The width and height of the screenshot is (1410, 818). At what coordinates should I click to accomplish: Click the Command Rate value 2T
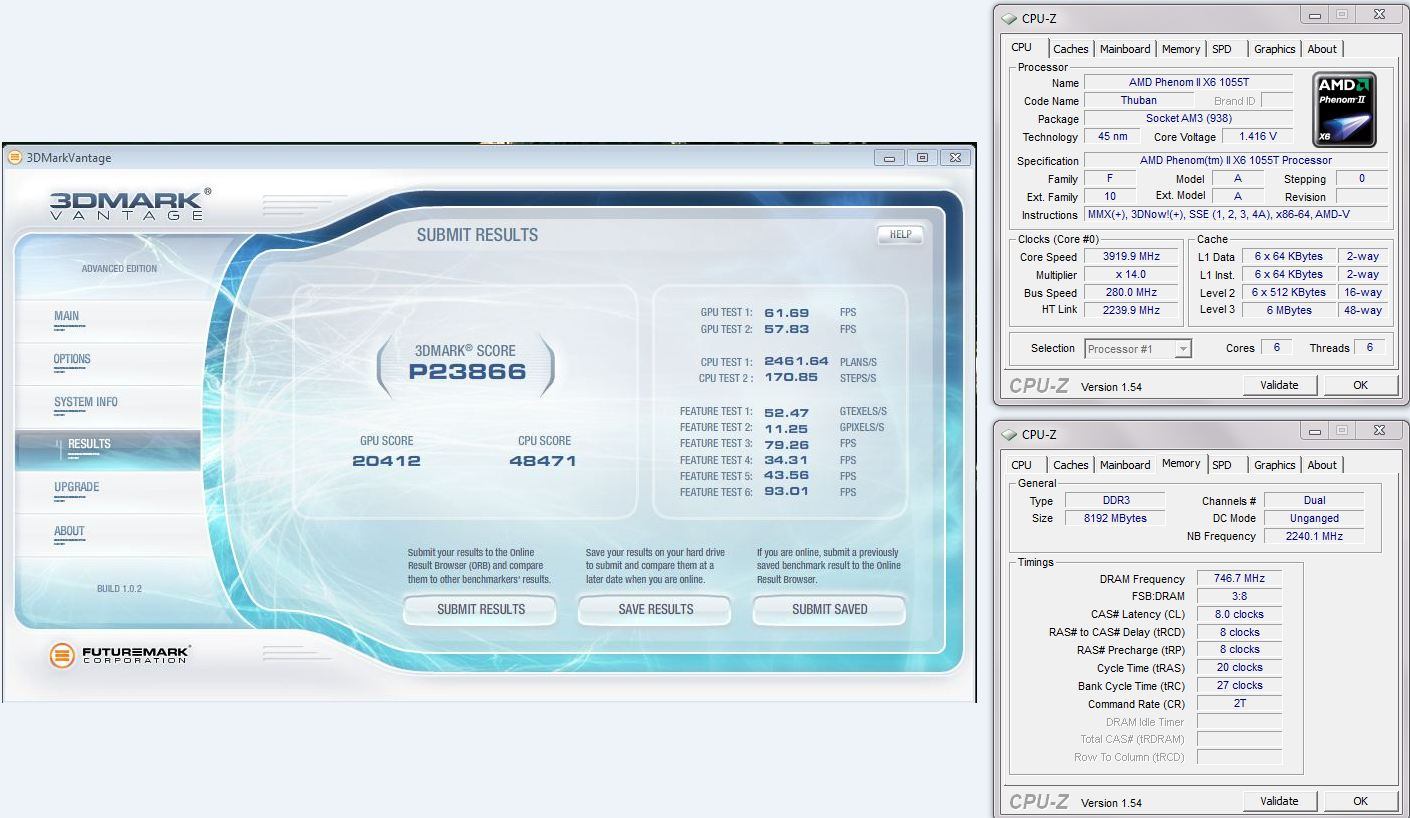(1239, 704)
